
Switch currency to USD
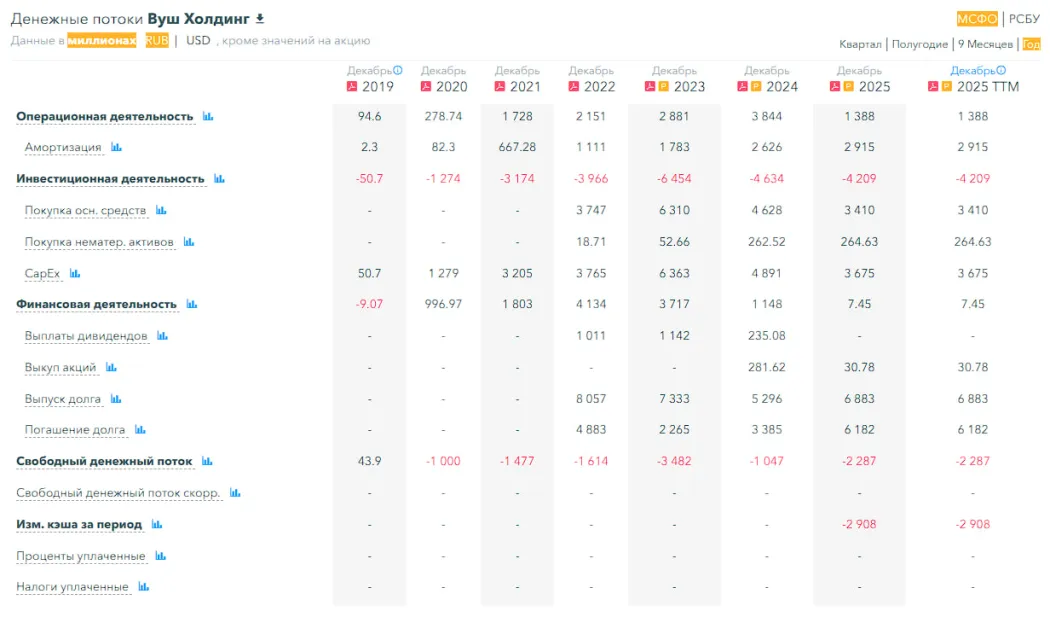[198, 41]
